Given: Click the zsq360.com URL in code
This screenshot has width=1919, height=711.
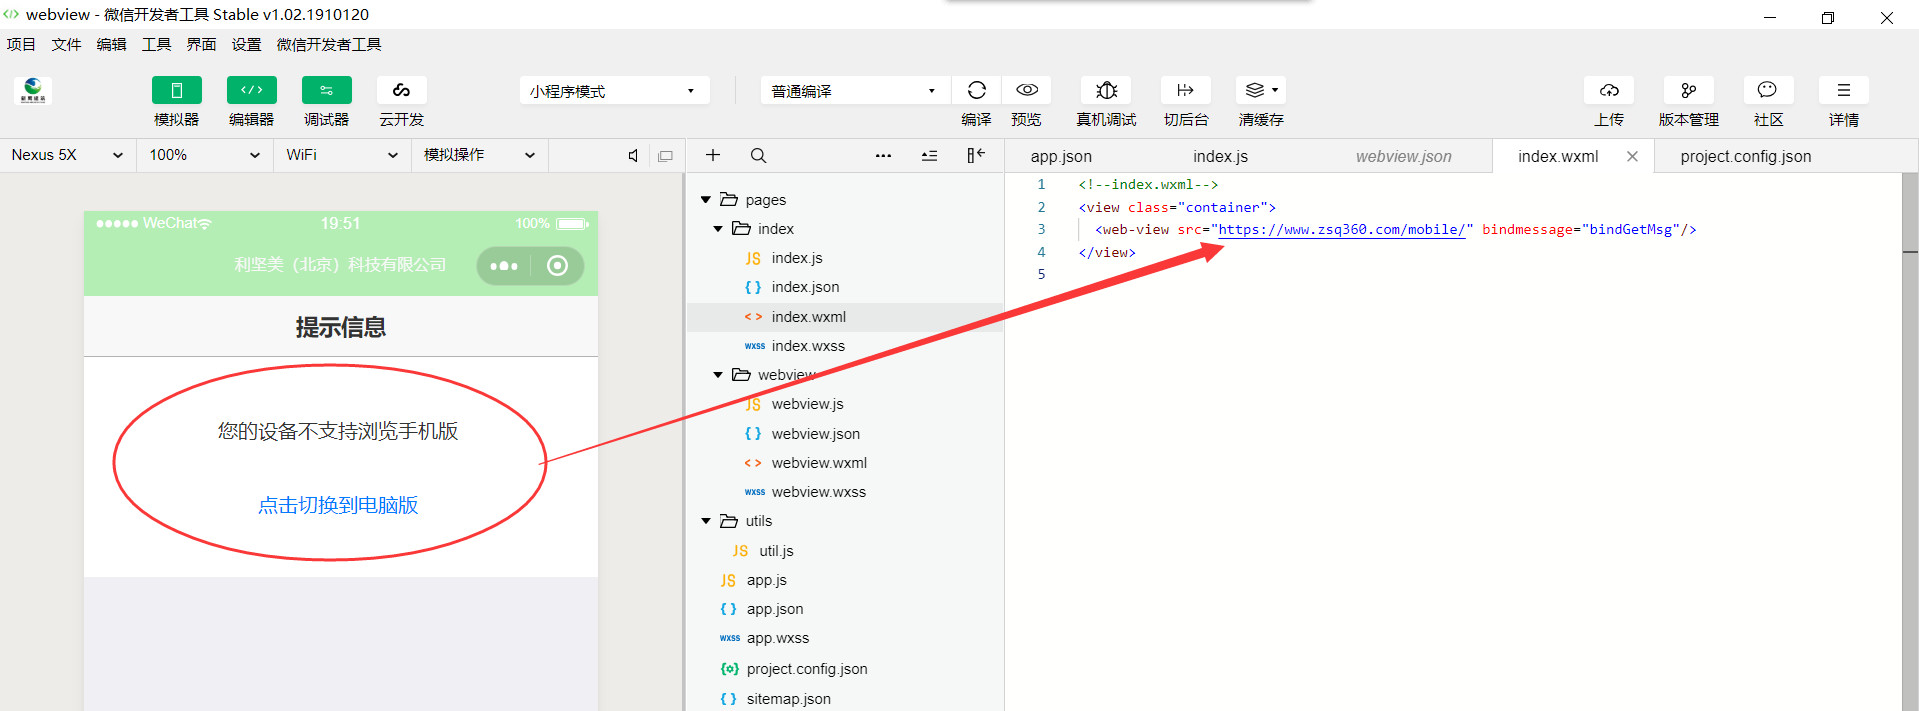Looking at the screenshot, I should coord(1342,229).
